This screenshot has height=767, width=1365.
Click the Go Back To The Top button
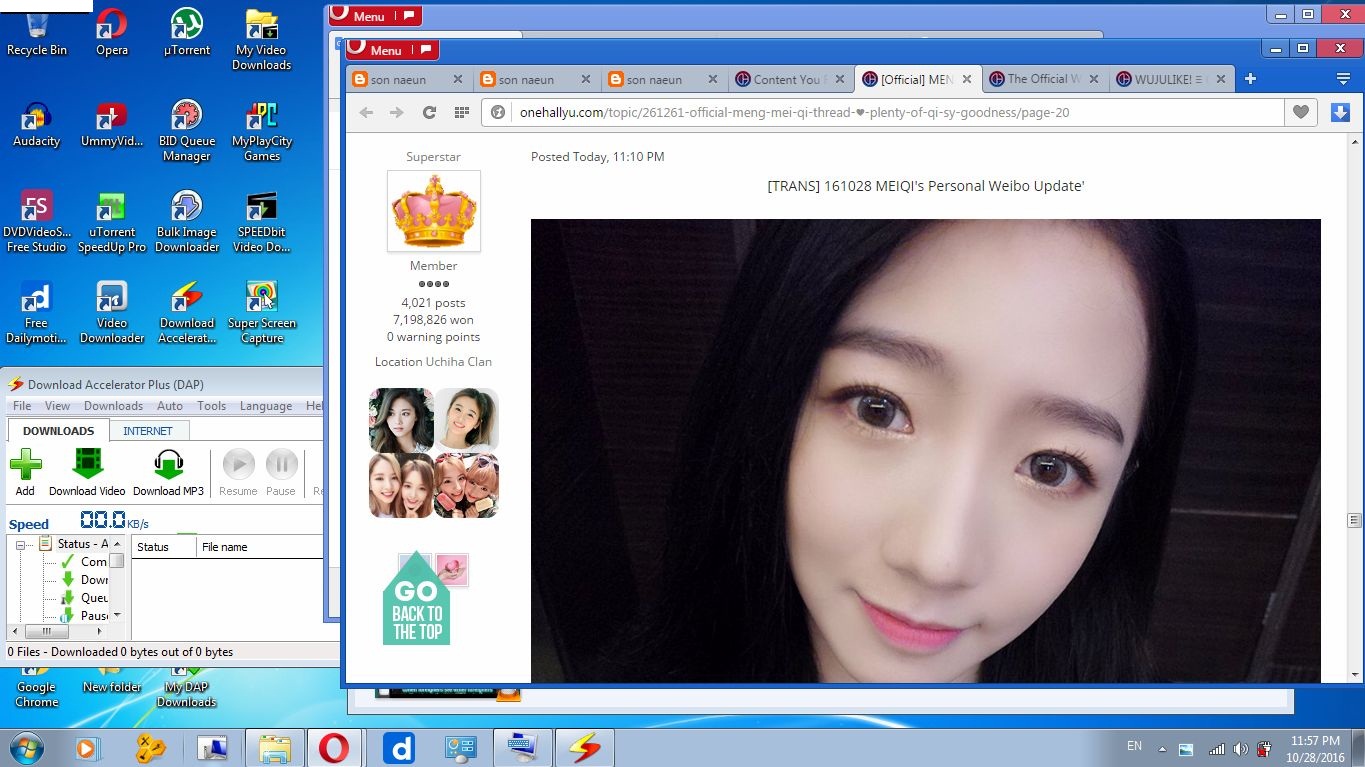click(416, 599)
